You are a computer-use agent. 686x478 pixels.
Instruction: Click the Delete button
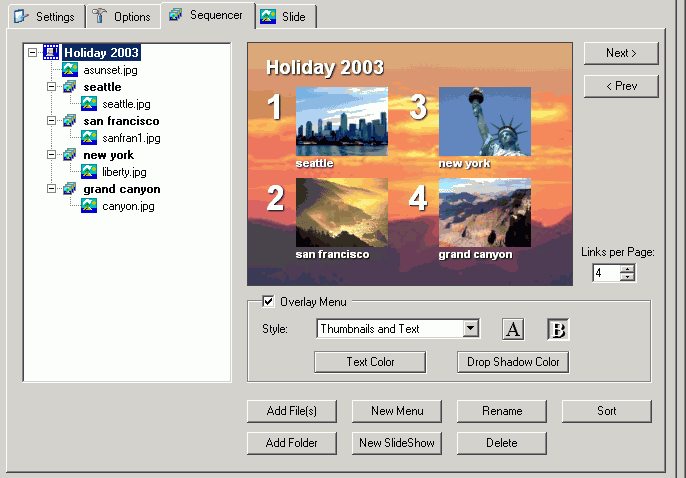(502, 443)
